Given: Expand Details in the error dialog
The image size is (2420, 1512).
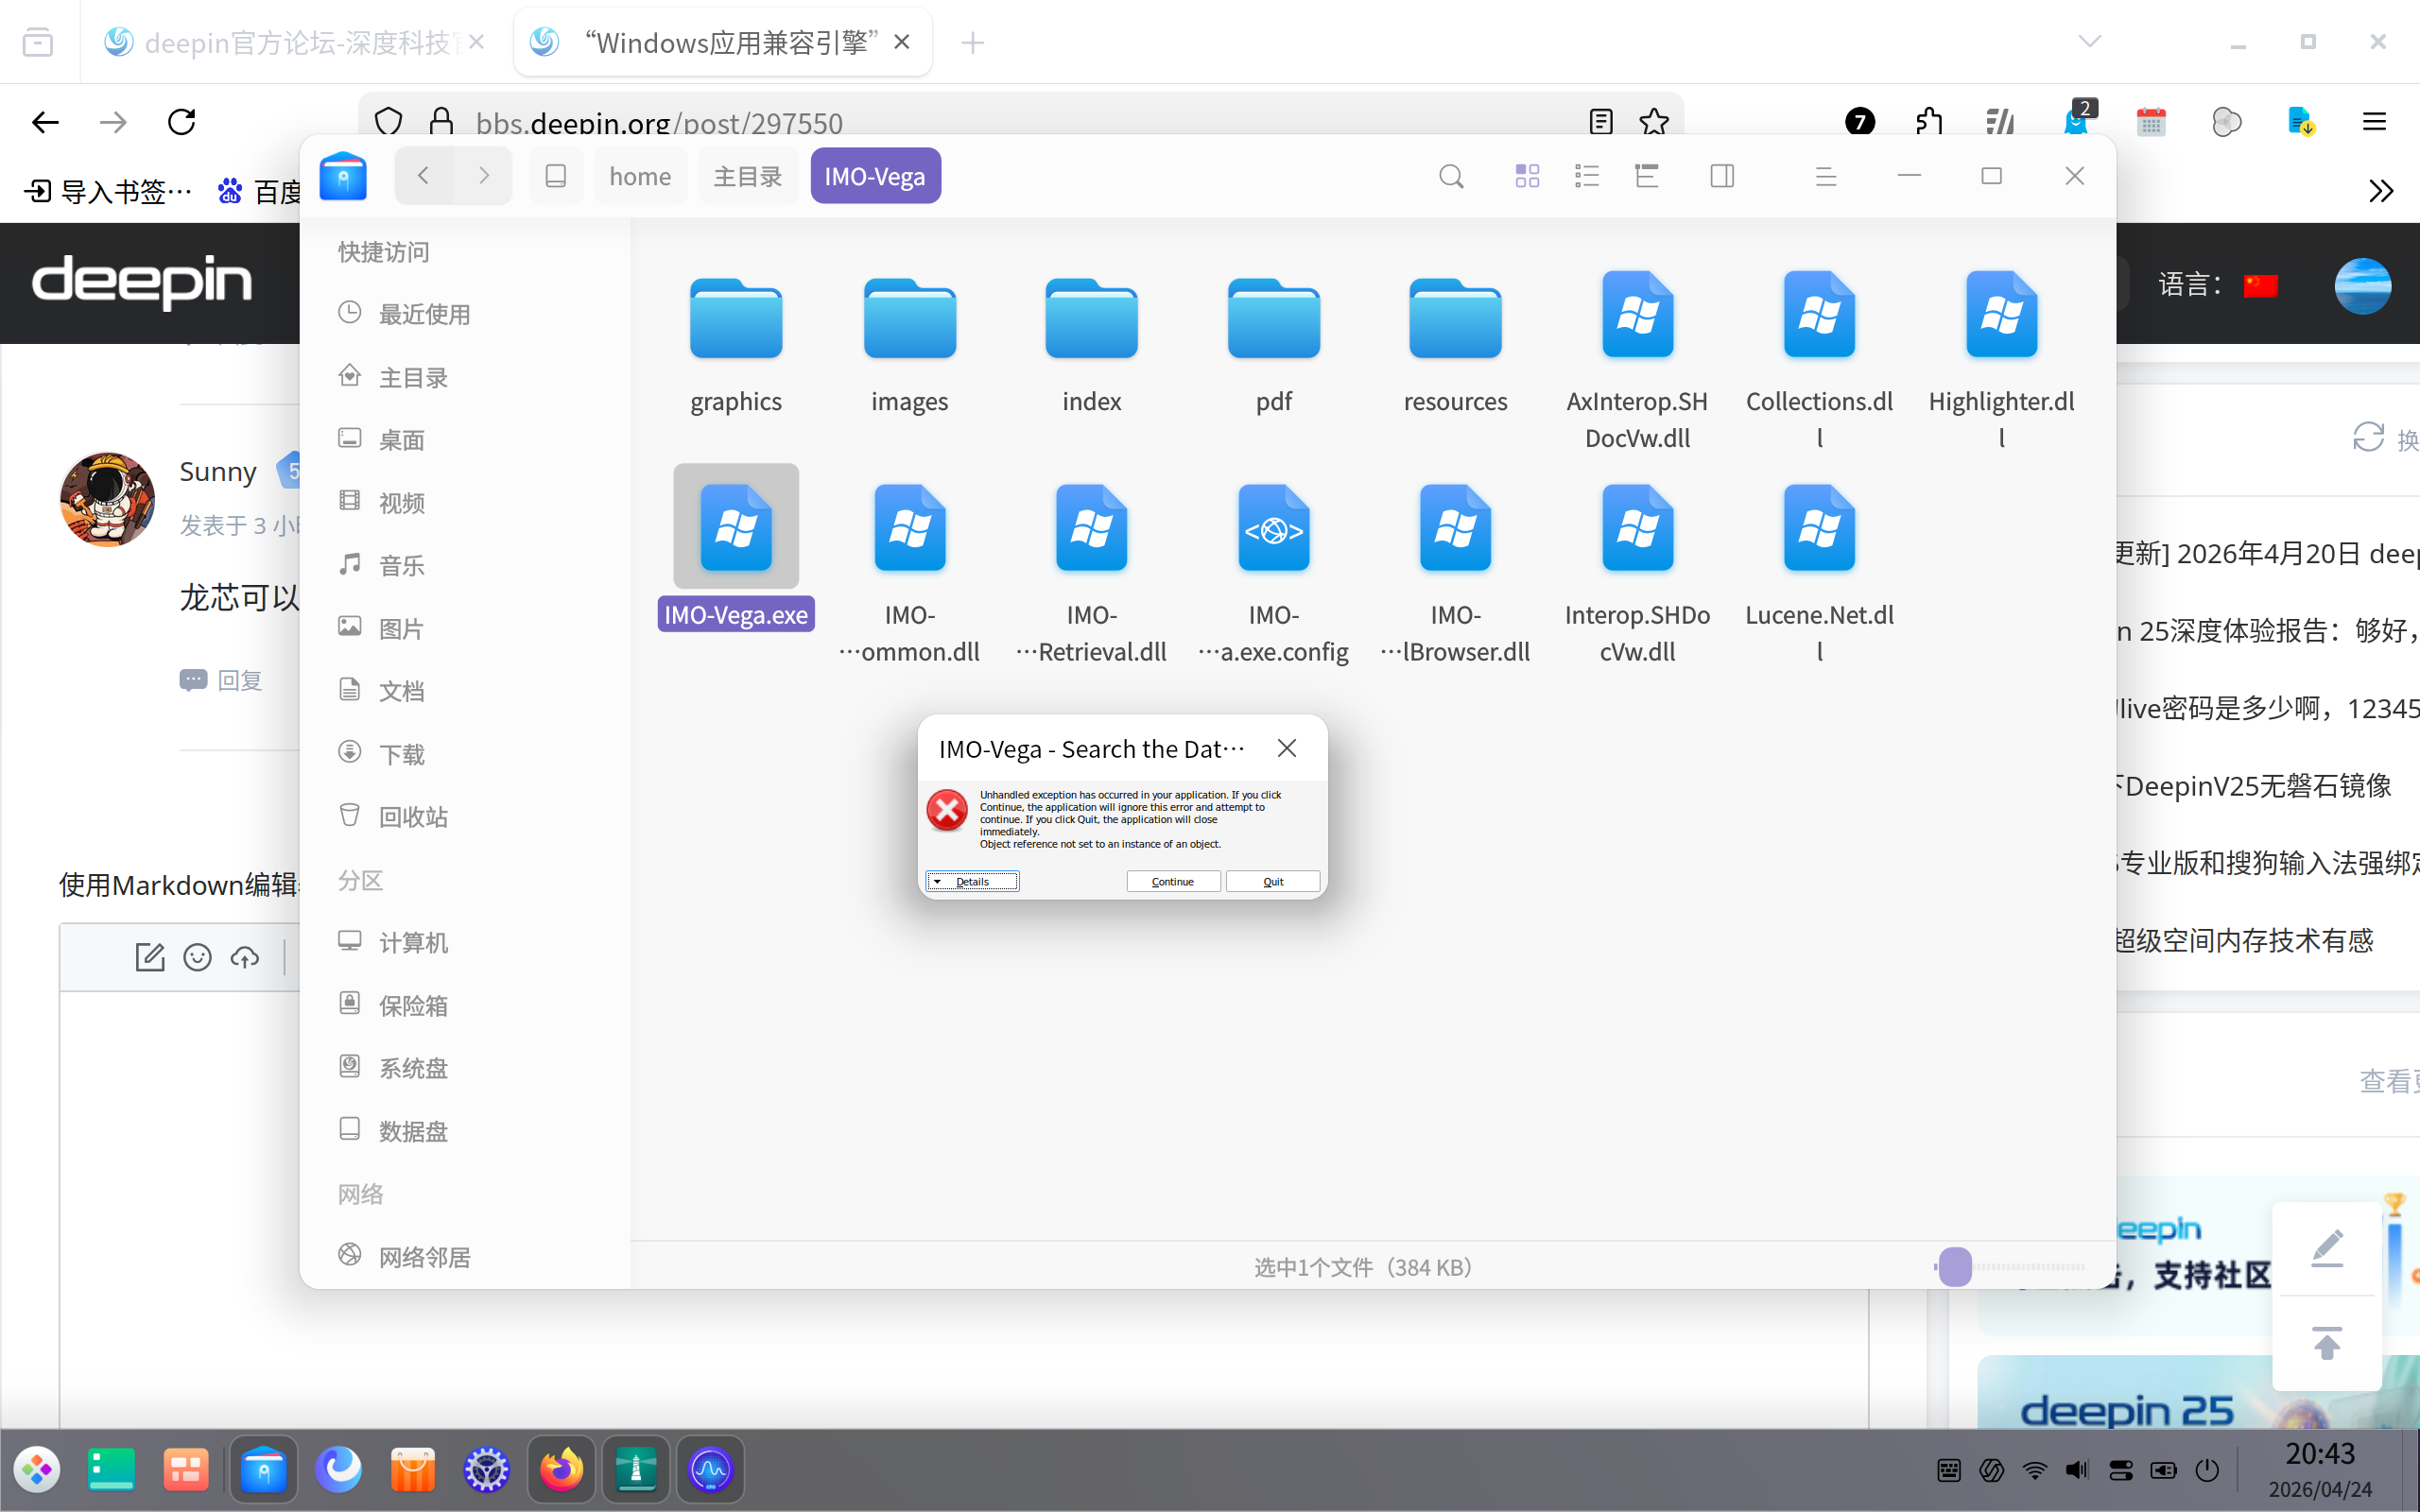Looking at the screenshot, I should tap(971, 881).
